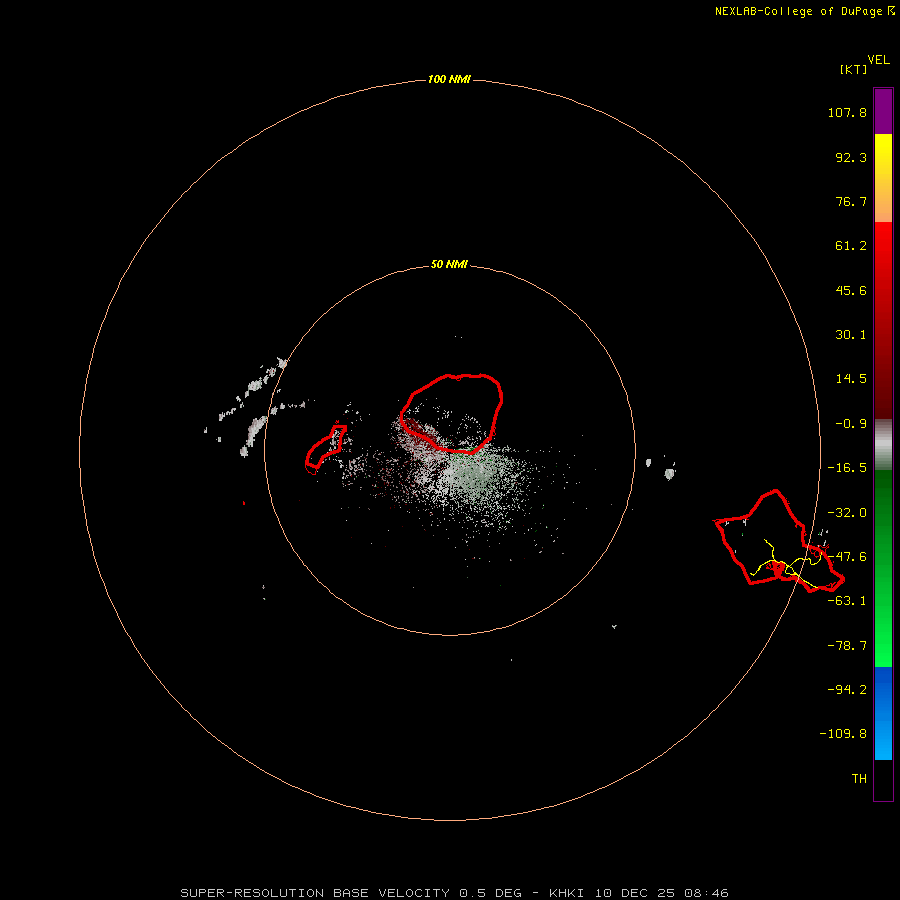The height and width of the screenshot is (900, 900).
Task: Pick the purple segment of the velocity scale
Action: [883, 111]
